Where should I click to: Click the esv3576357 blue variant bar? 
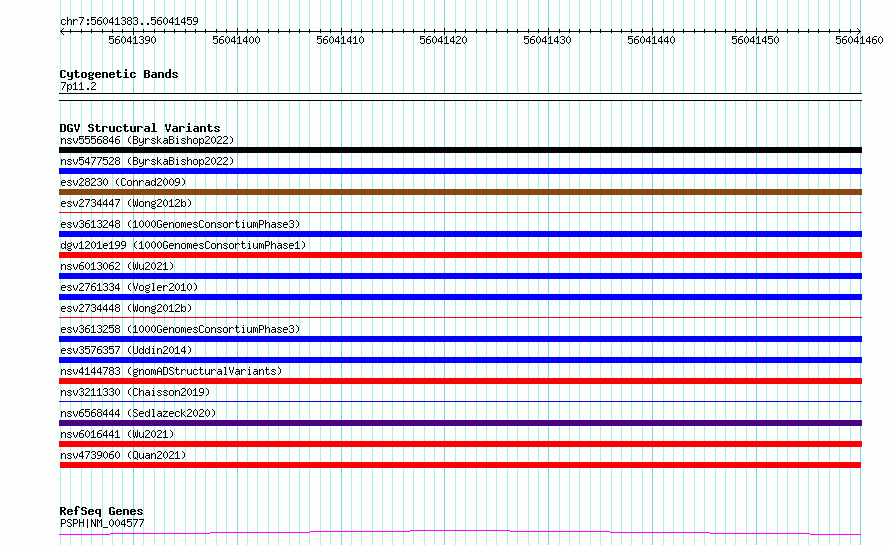460,360
